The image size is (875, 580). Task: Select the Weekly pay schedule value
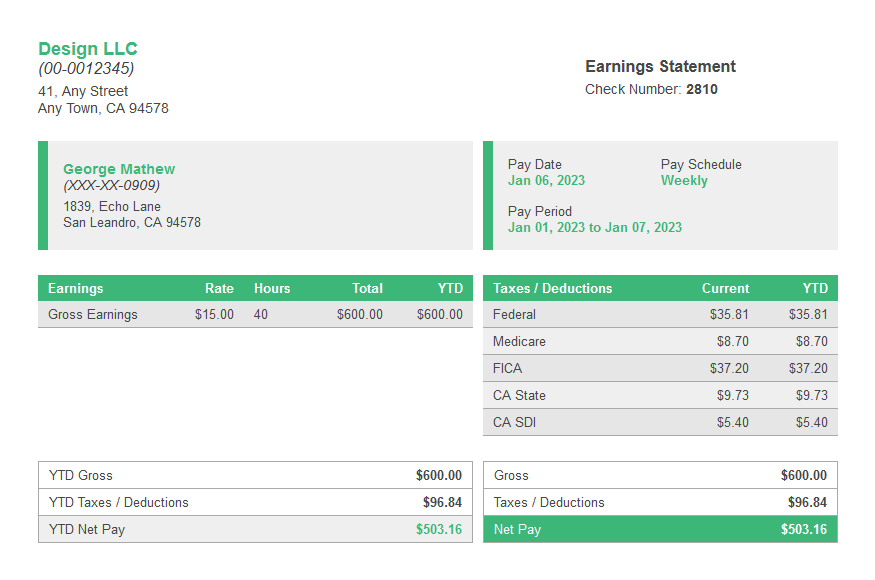click(684, 181)
